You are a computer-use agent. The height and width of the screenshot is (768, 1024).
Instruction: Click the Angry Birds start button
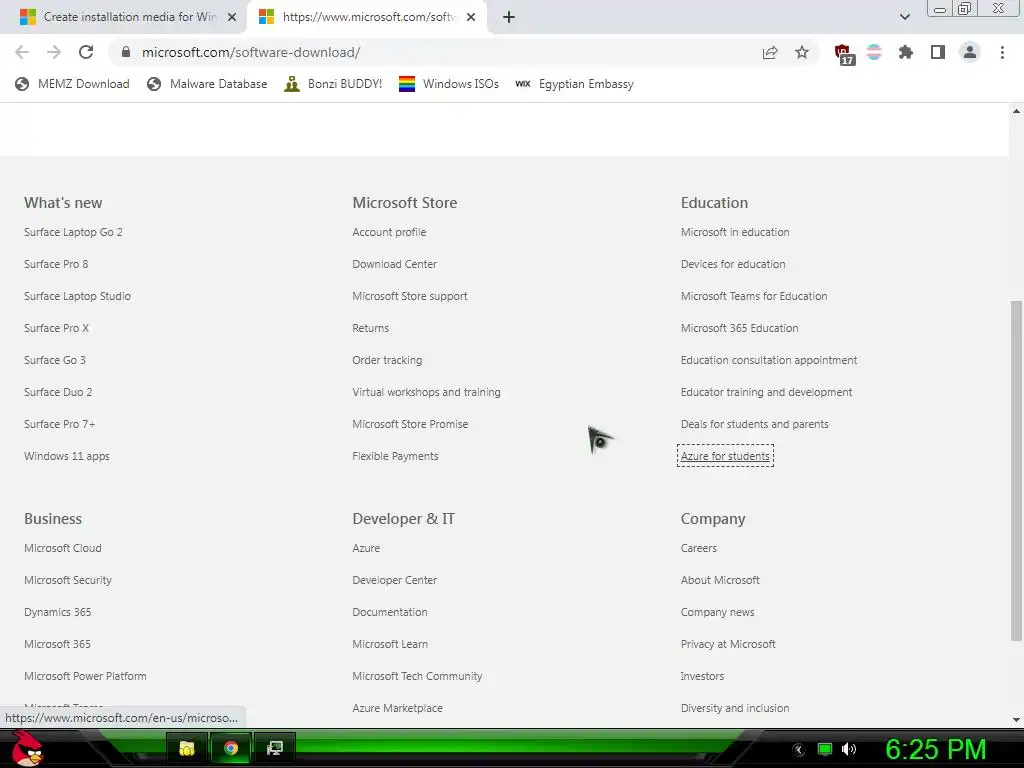pos(29,748)
